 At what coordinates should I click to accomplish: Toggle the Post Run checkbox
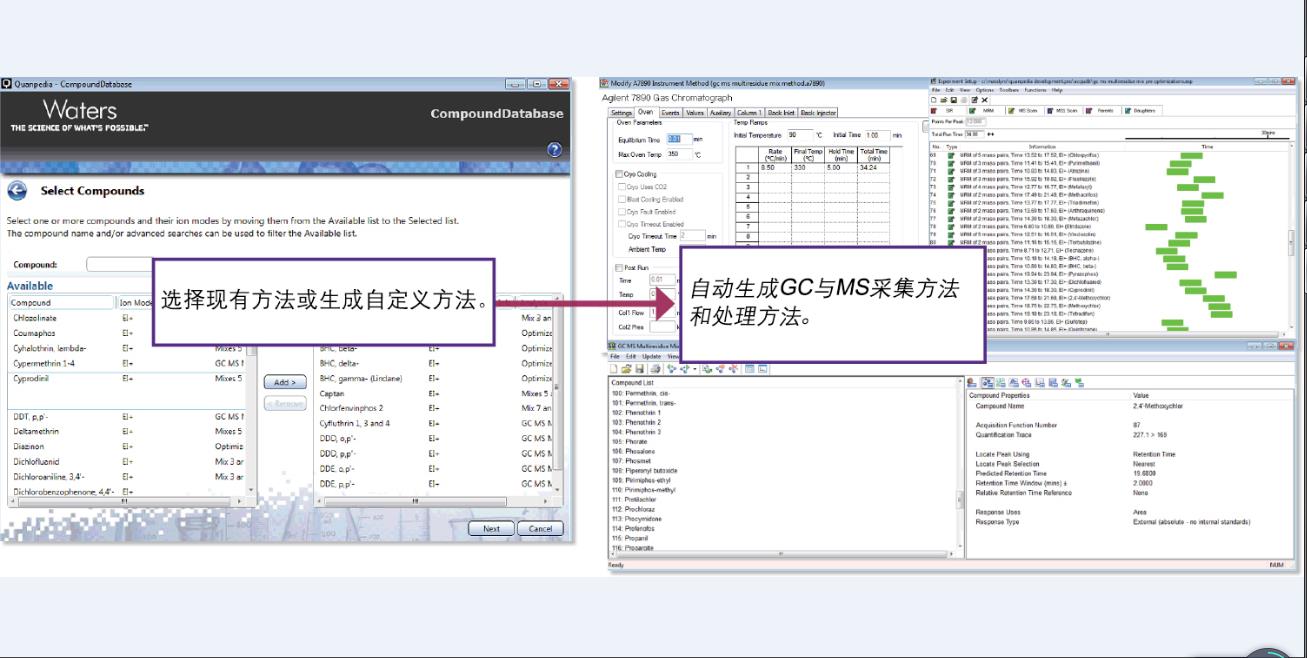coord(619,268)
